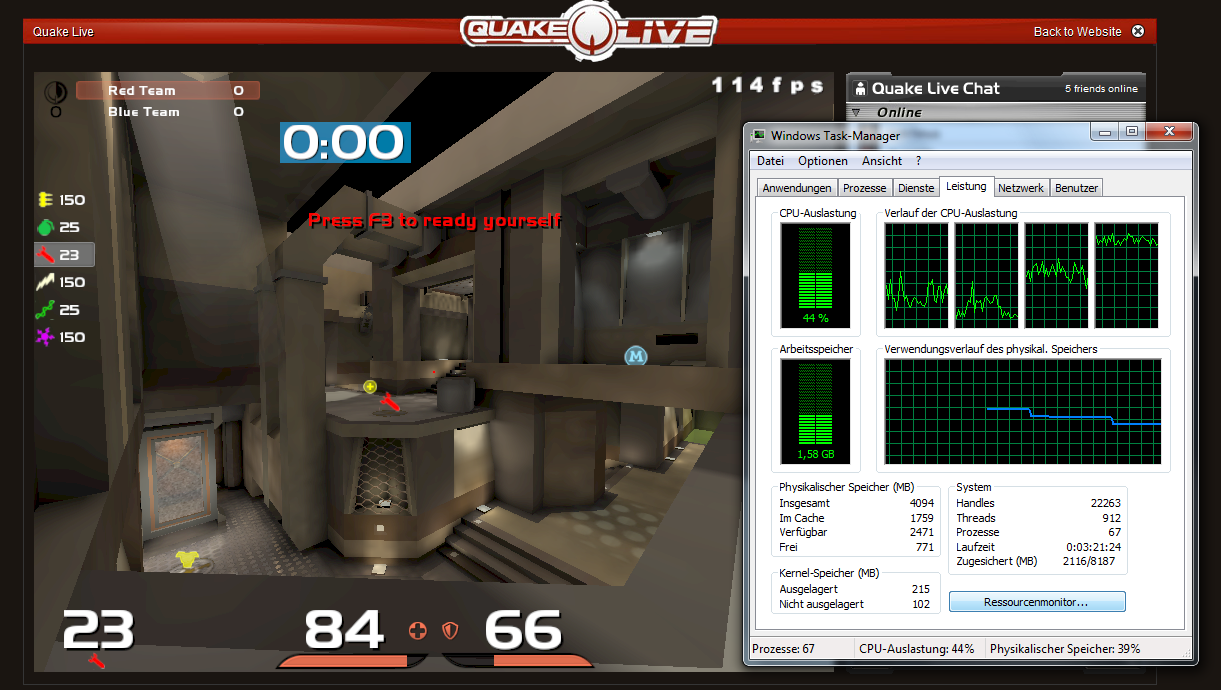Click the health cross icon on HUD
Viewport: 1221px width, 690px height.
point(418,630)
